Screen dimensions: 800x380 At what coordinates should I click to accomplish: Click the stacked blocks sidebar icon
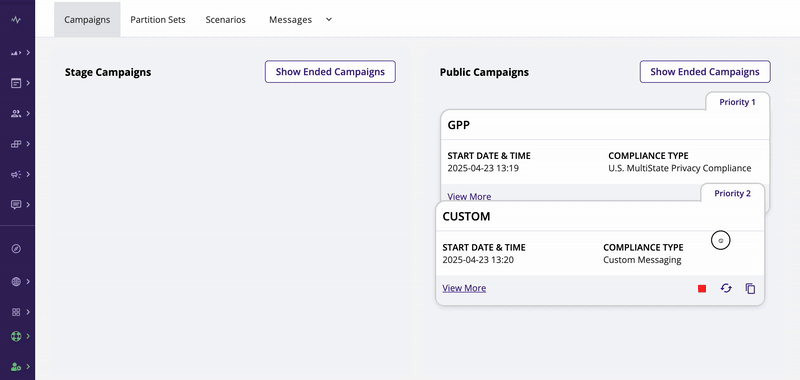tap(16, 144)
